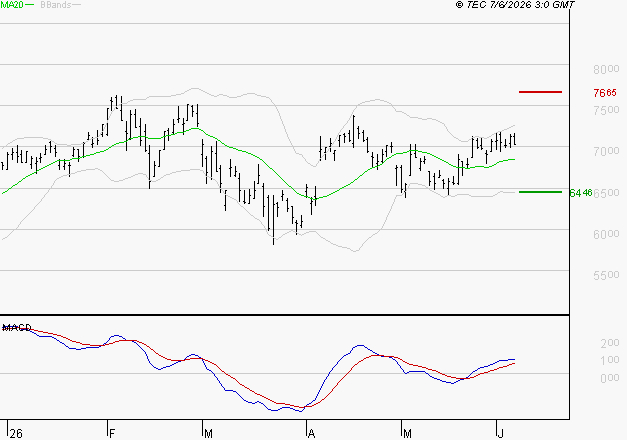Click the 200 MACD axis label

coord(610,343)
